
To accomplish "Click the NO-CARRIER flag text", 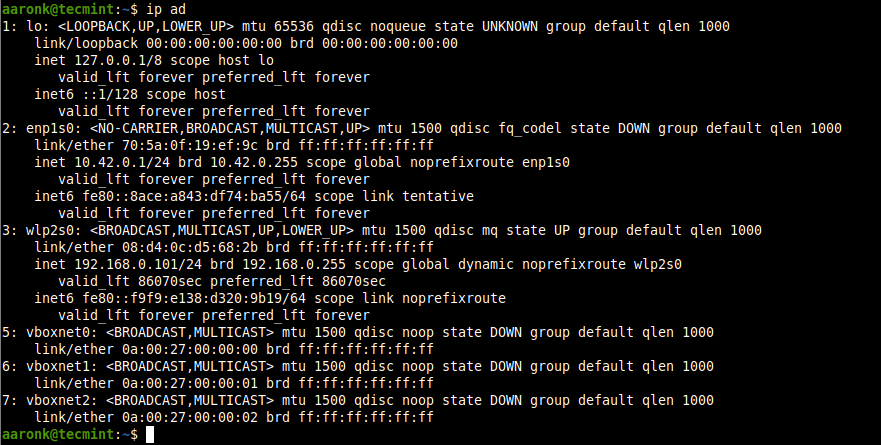I will pyautogui.click(x=138, y=128).
